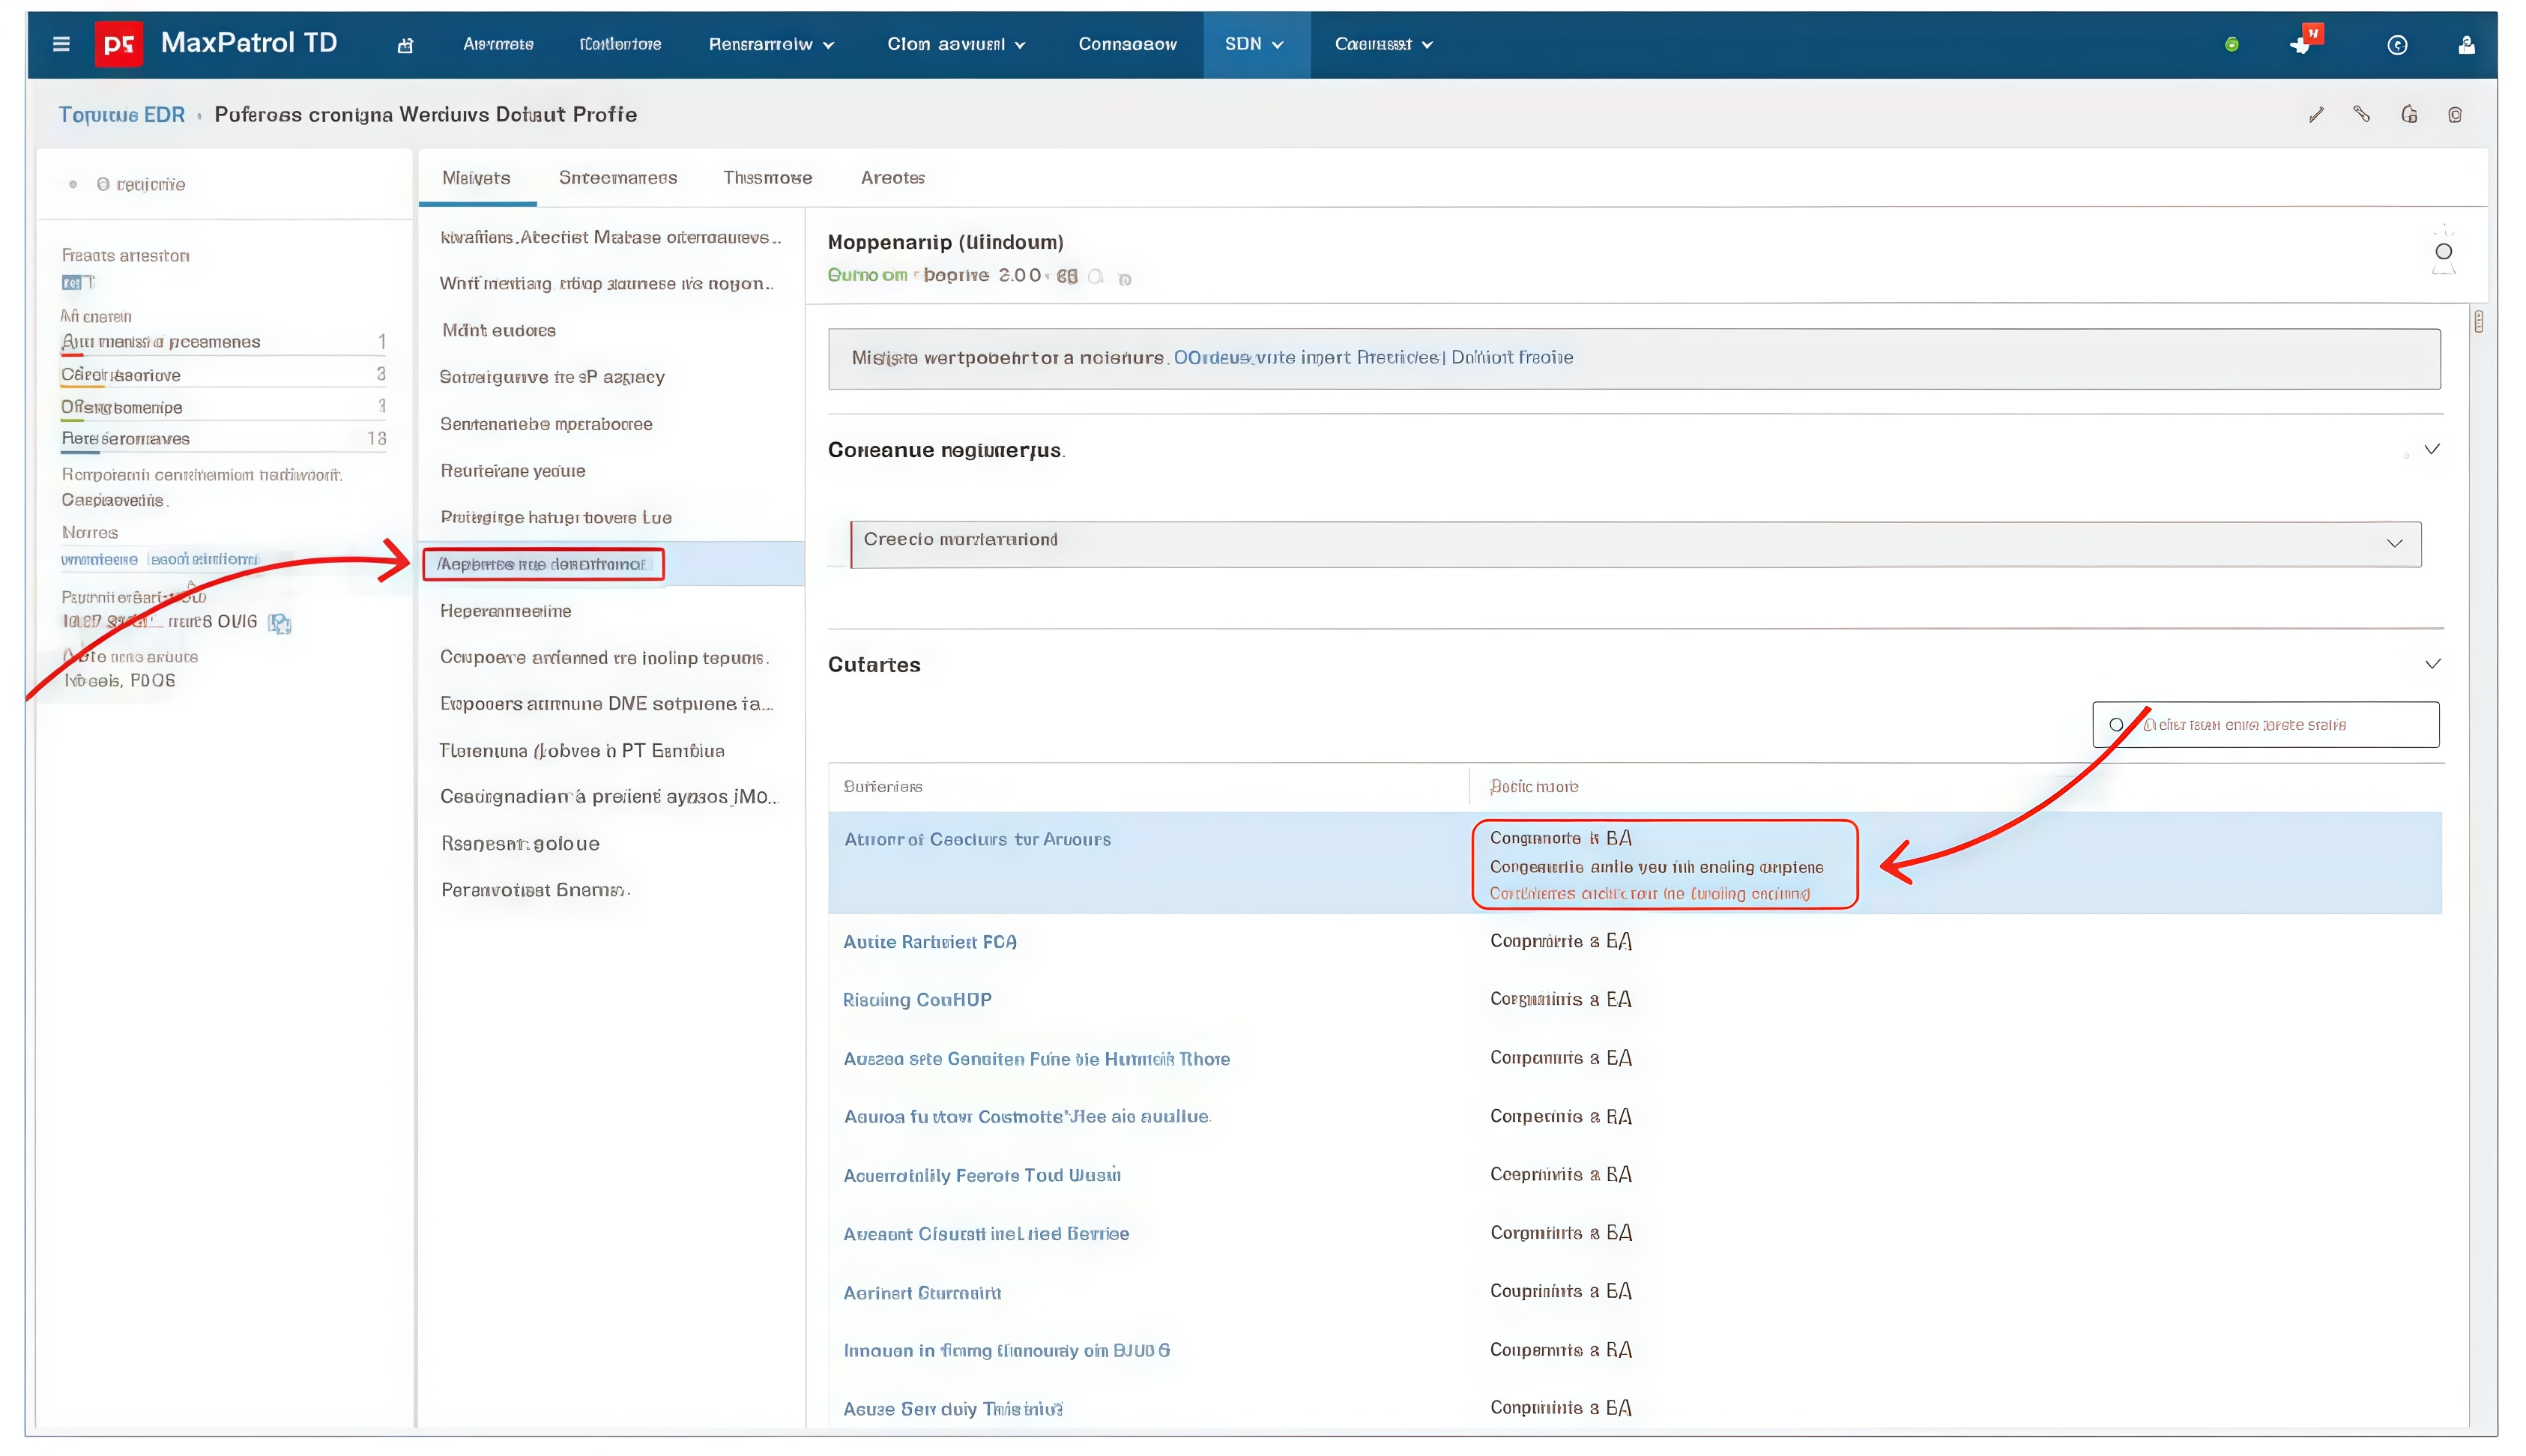This screenshot has width=2526, height=1456.
Task: Open the hamburger menu in the header
Action: 61,44
